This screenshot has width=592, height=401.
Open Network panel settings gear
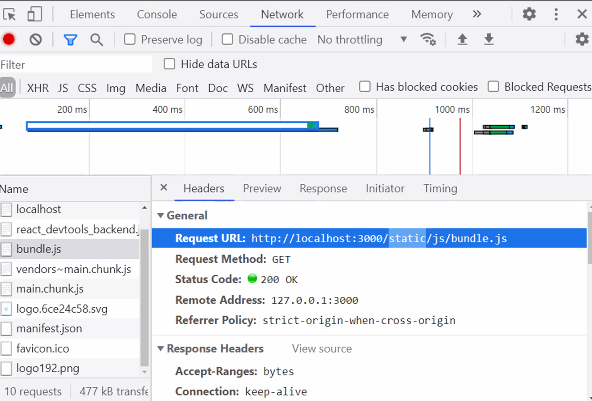point(582,39)
